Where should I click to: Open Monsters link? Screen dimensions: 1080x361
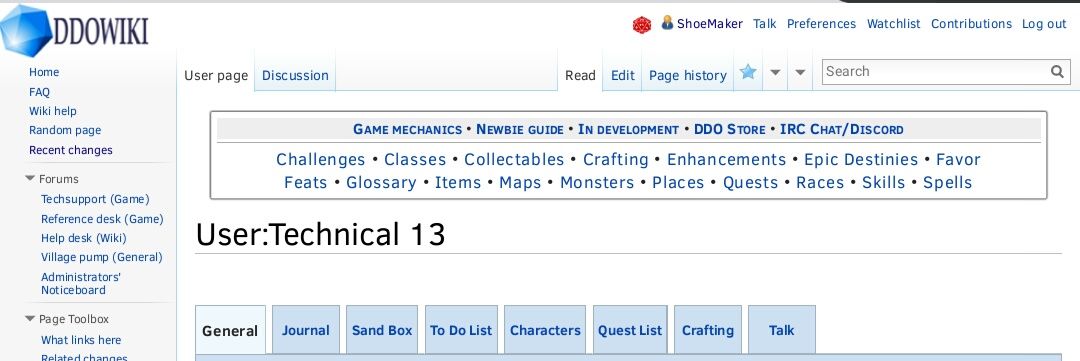(x=596, y=183)
